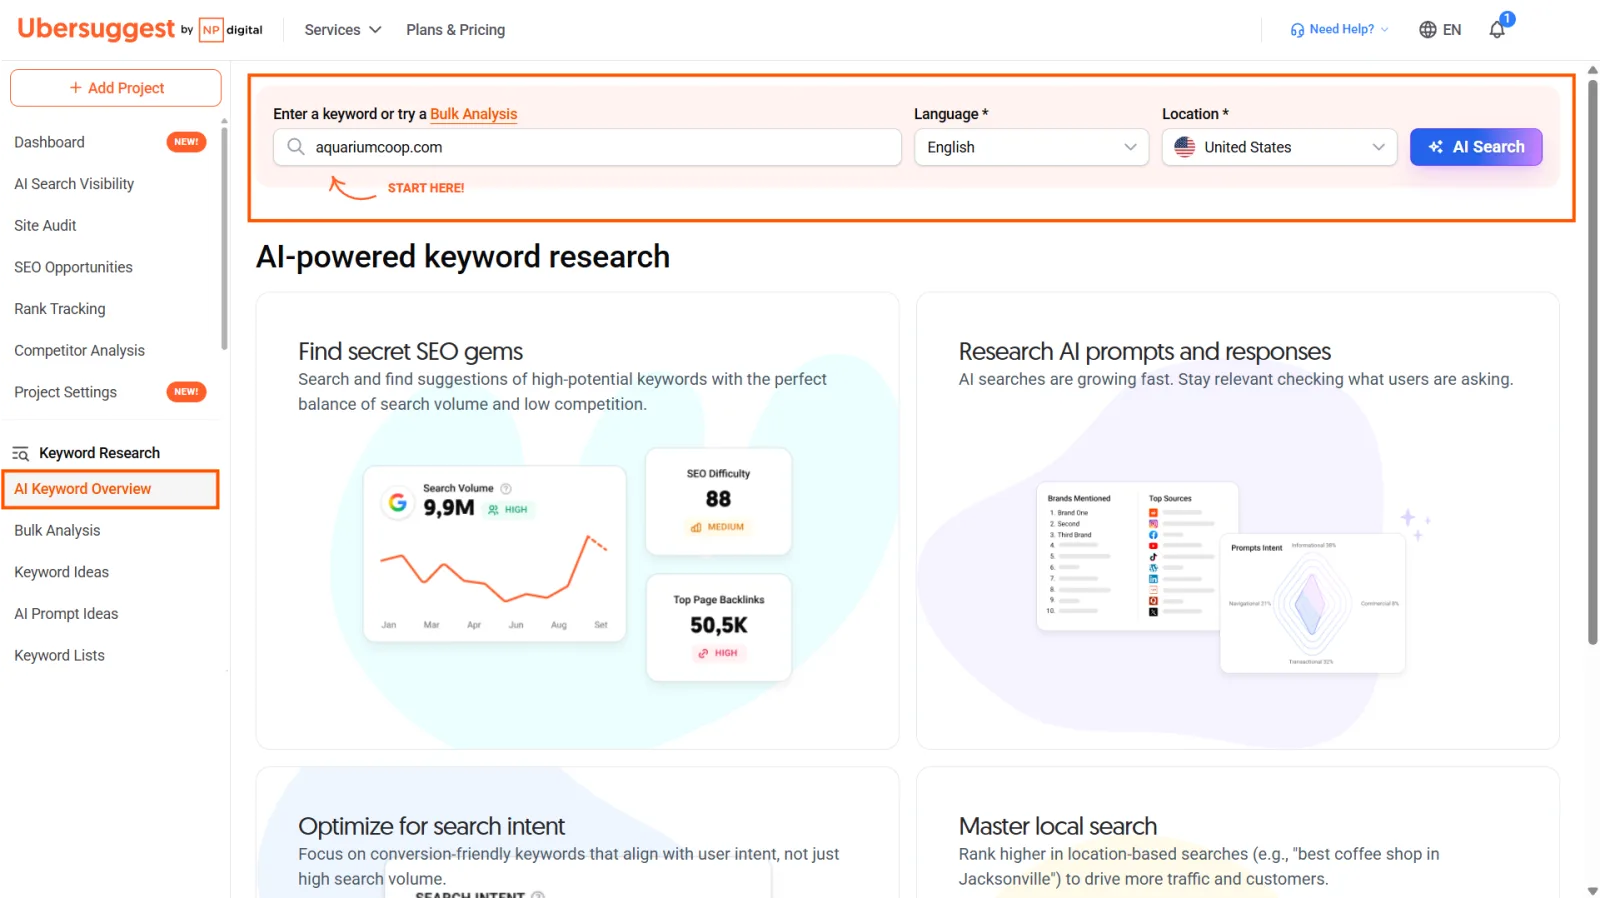Click the AI Search button
This screenshot has width=1600, height=898.
point(1476,147)
